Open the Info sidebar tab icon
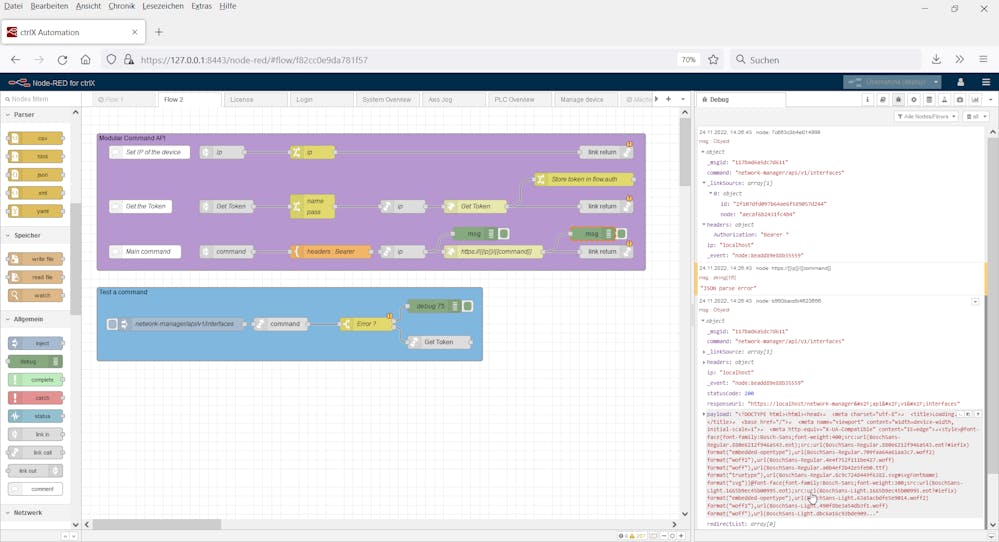 (x=867, y=99)
